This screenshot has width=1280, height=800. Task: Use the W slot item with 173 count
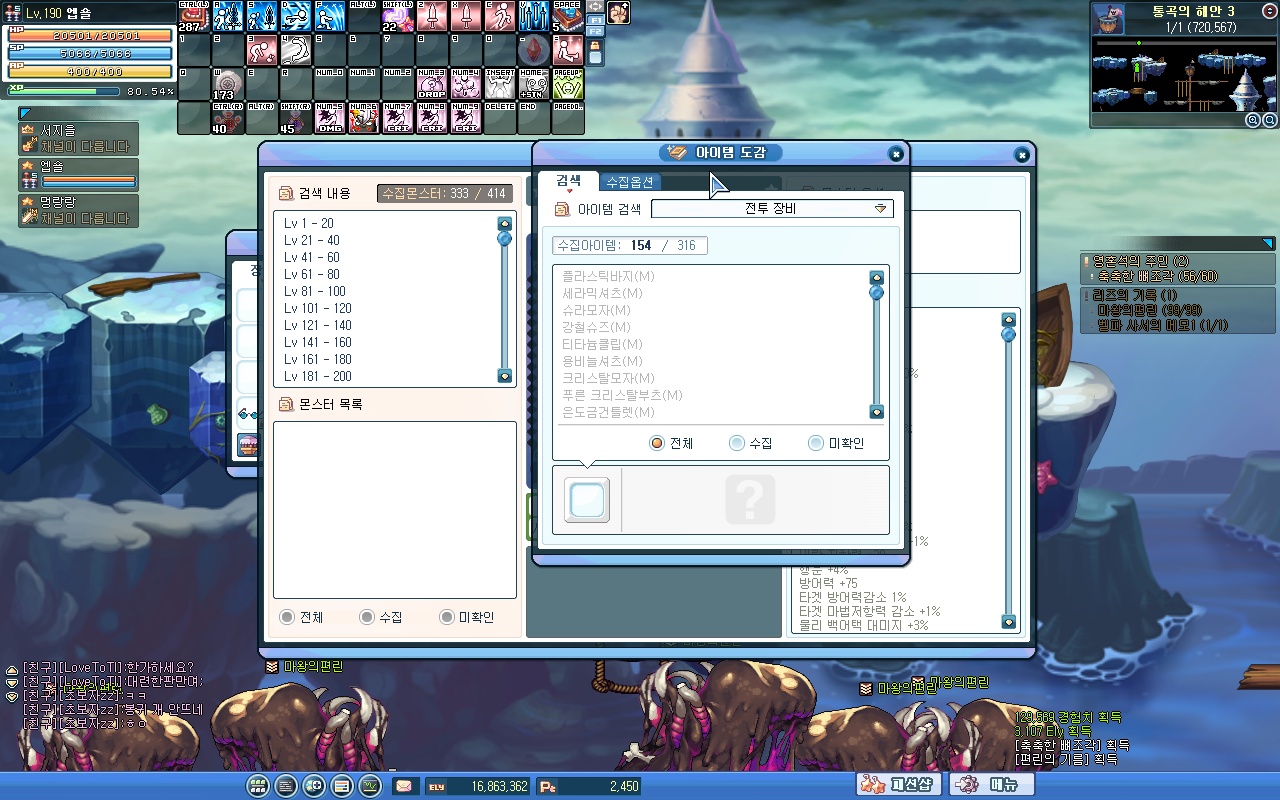coord(228,85)
